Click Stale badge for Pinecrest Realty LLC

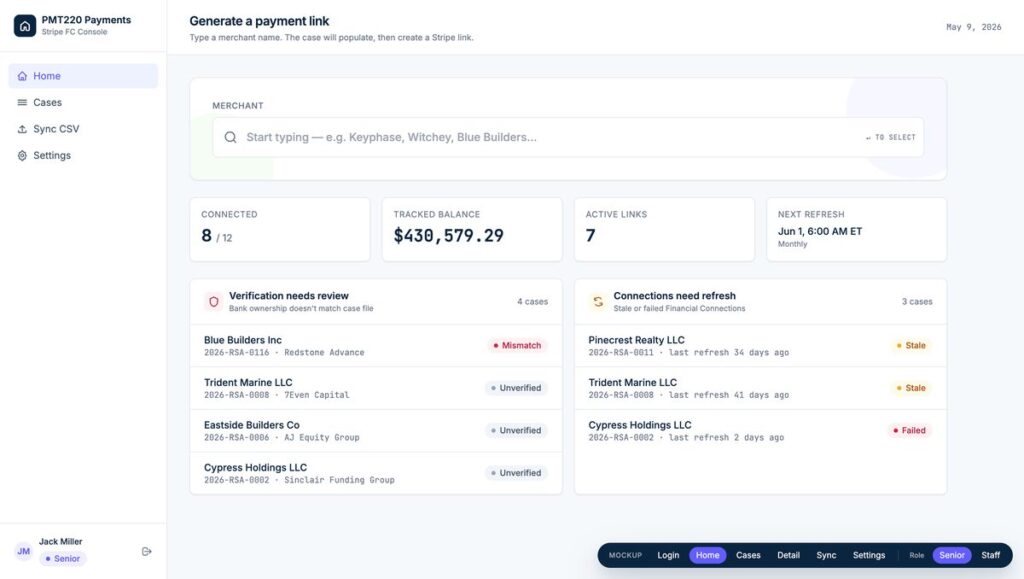(911, 345)
